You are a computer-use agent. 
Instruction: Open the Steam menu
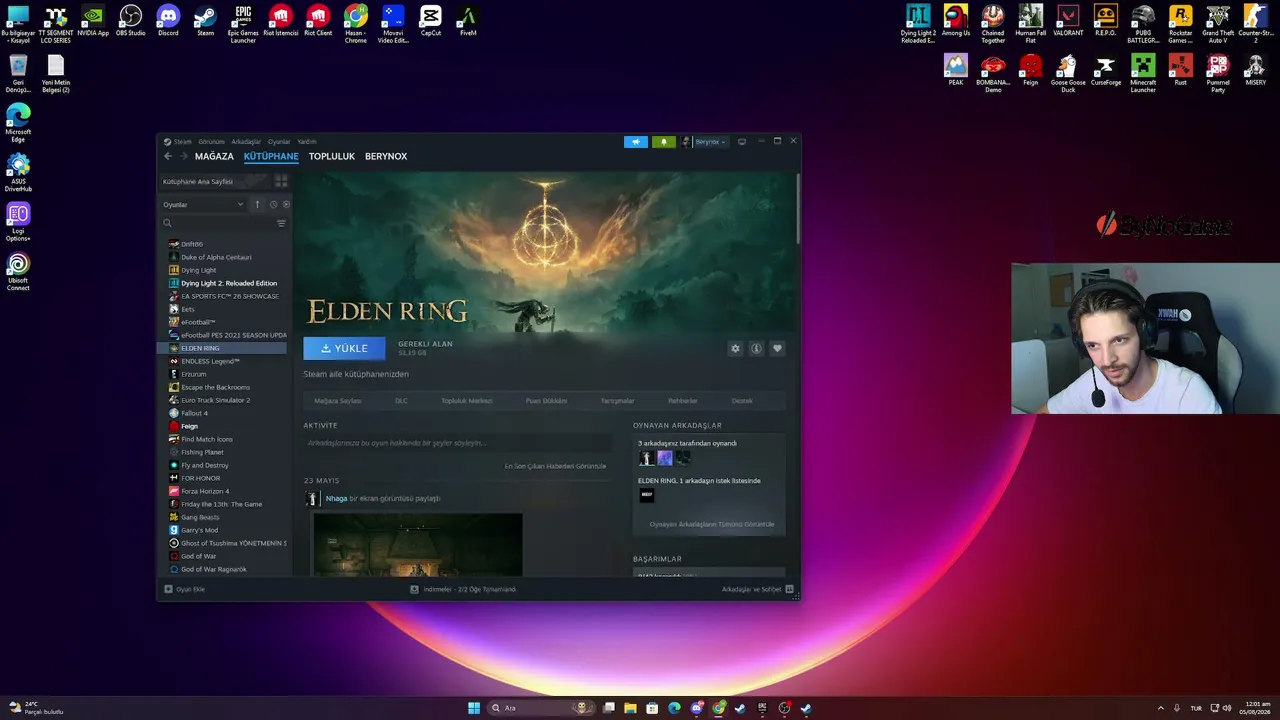click(x=183, y=142)
